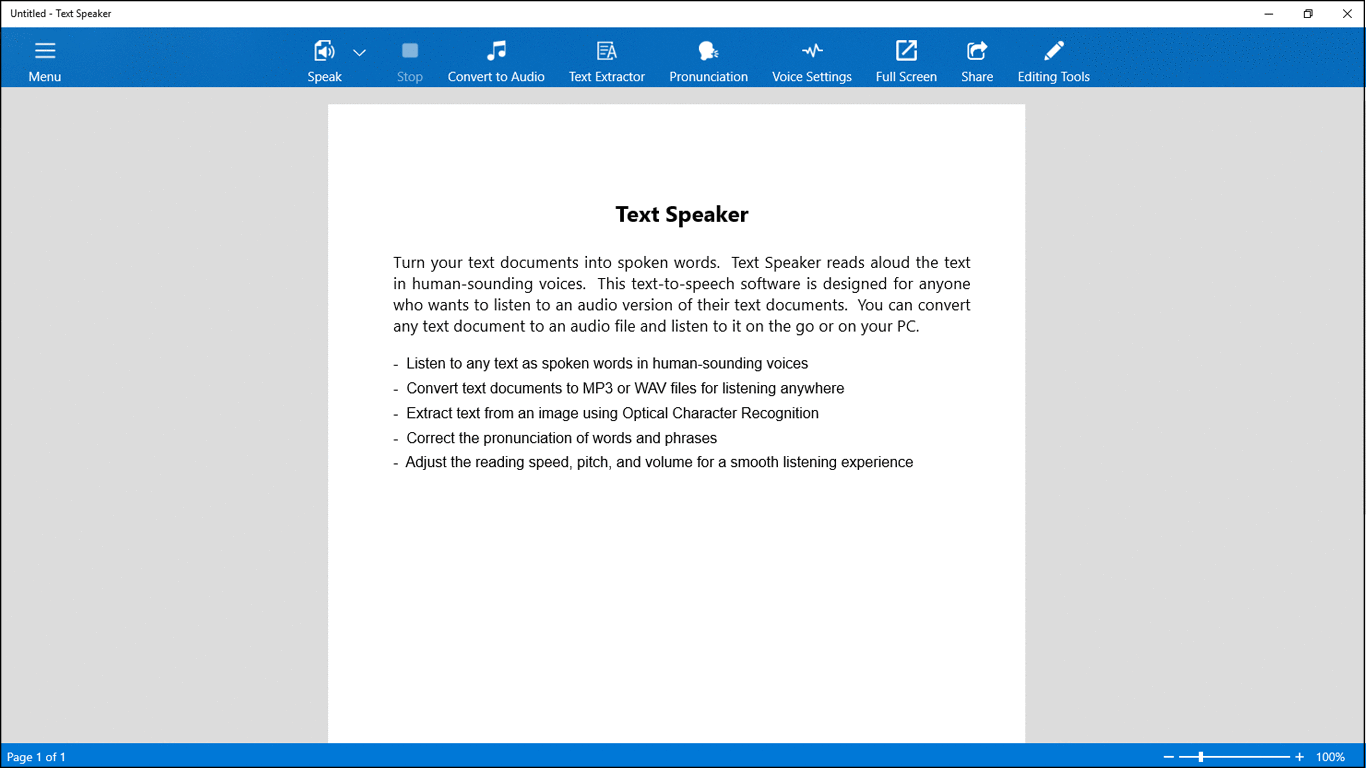
Task: Start reading with the Speak icon
Action: [324, 60]
